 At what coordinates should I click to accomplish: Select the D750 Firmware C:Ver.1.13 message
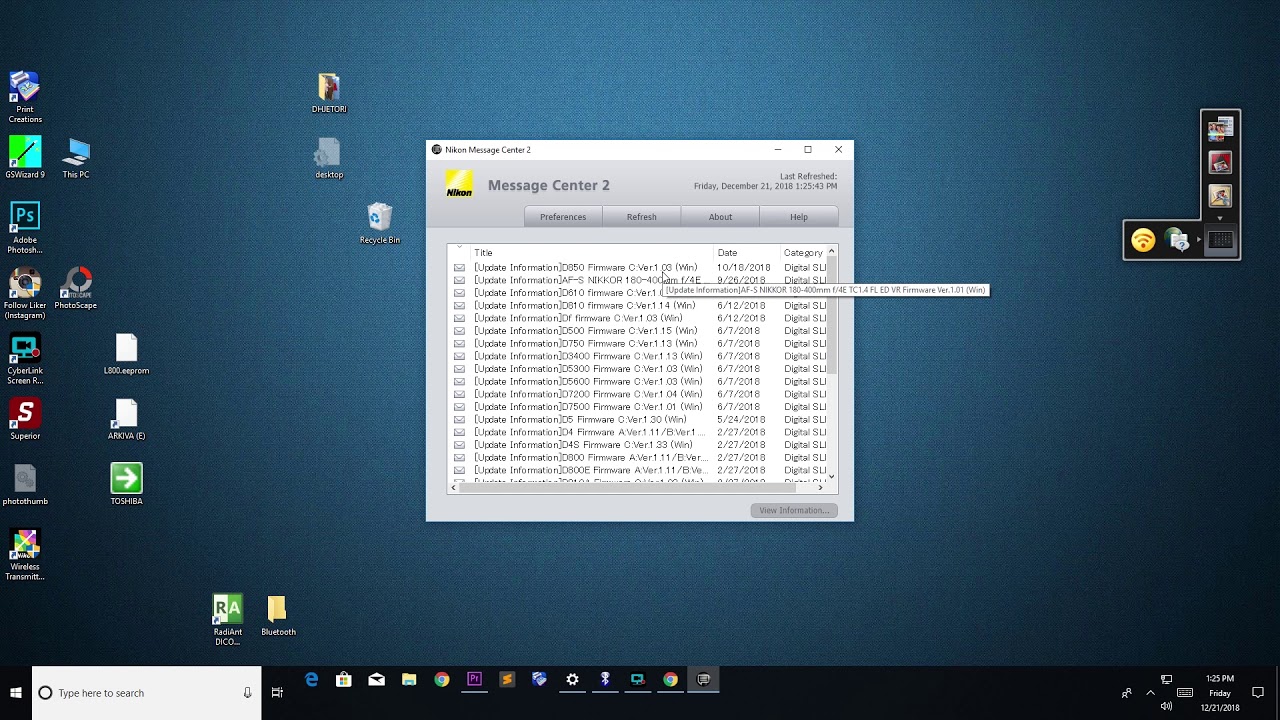click(x=586, y=344)
